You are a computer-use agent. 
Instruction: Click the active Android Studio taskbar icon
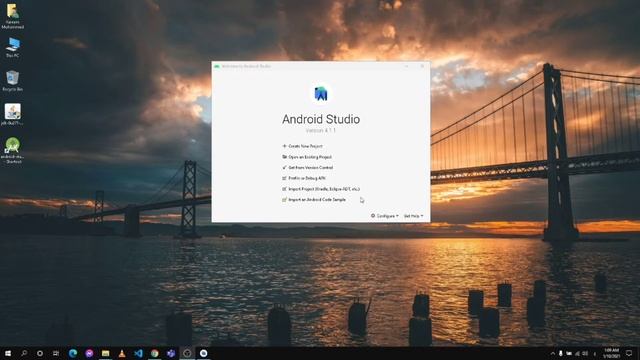(x=187, y=353)
